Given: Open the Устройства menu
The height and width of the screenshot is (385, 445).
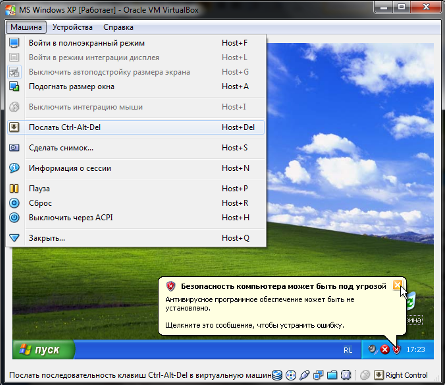Looking at the screenshot, I should click(x=72, y=27).
